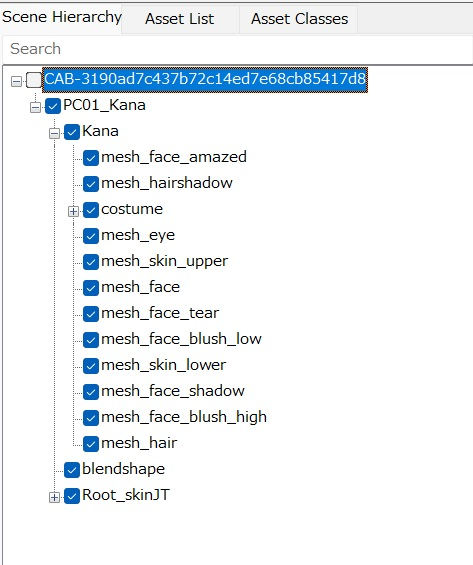This screenshot has width=473, height=565.
Task: Uncheck mesh_face_amazed checkbox
Action: click(91, 158)
